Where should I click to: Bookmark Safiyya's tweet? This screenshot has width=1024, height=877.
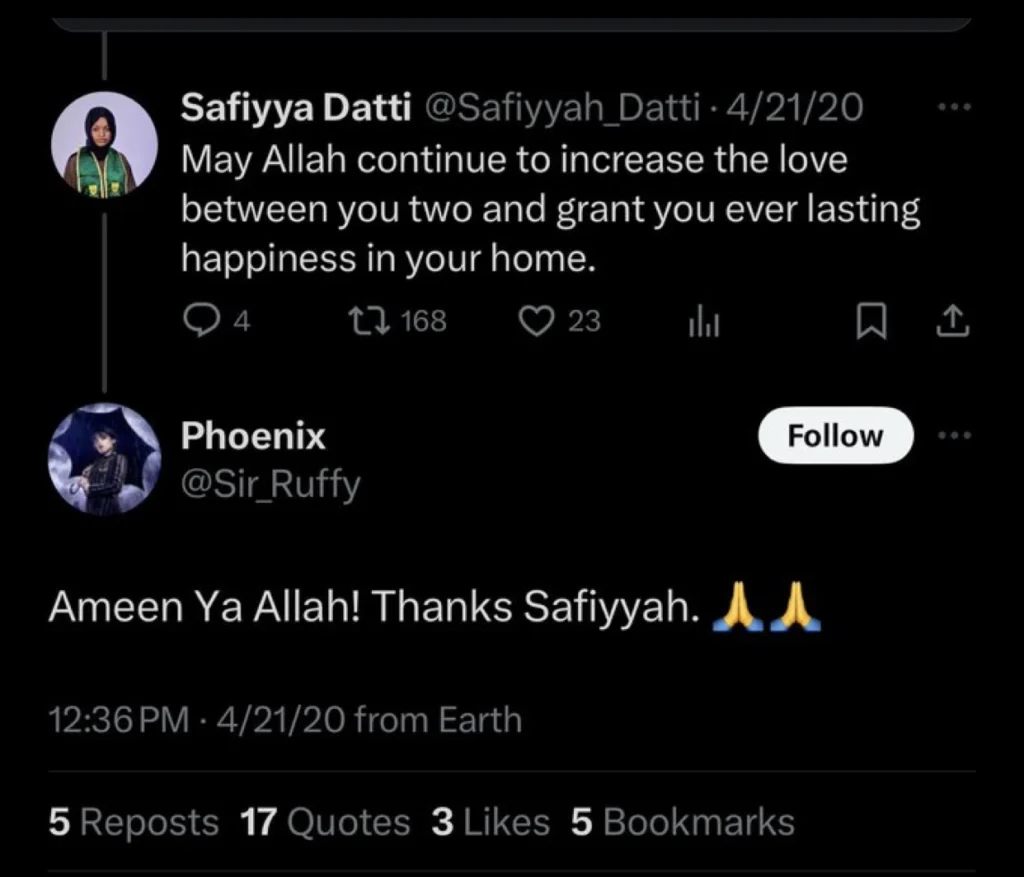click(873, 319)
